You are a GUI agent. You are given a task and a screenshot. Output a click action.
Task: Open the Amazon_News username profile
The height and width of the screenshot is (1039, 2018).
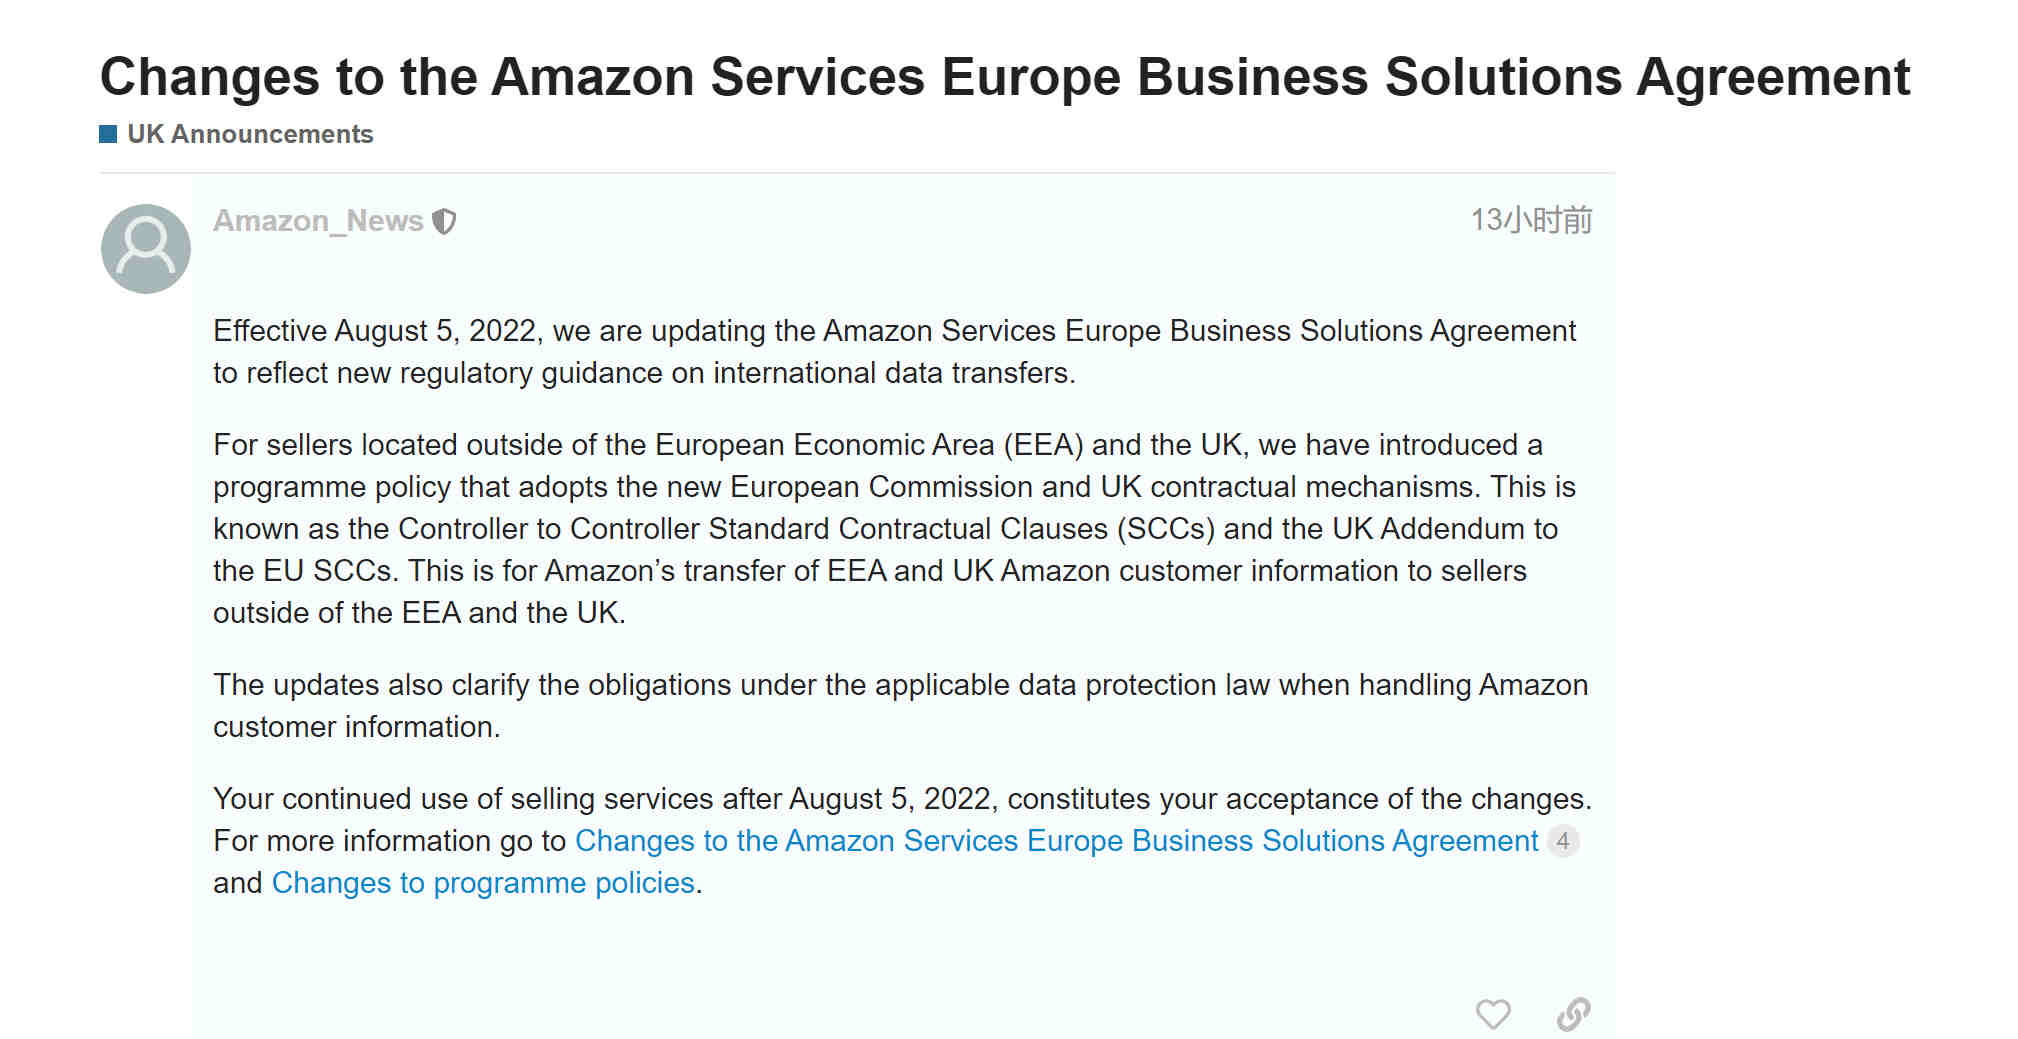click(318, 220)
